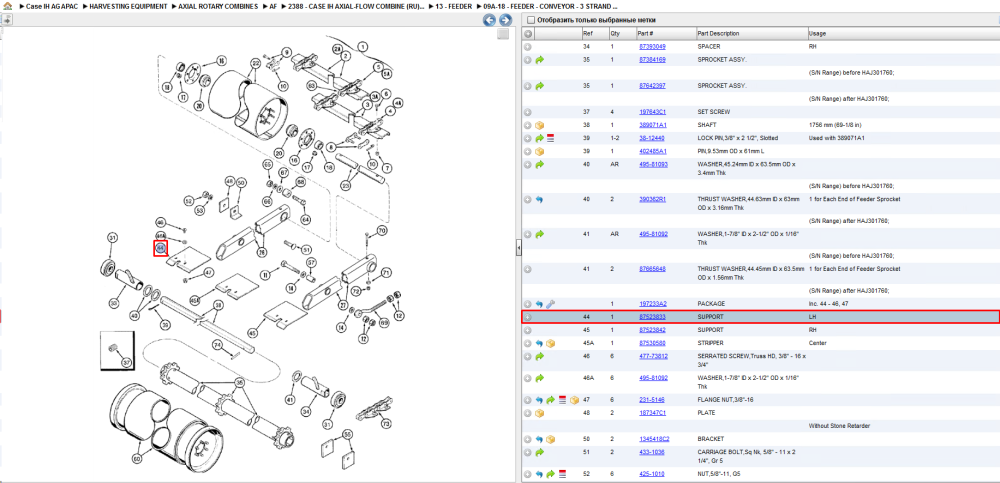
Task: Select callout 26 on the diagram
Action: (x=261, y=252)
